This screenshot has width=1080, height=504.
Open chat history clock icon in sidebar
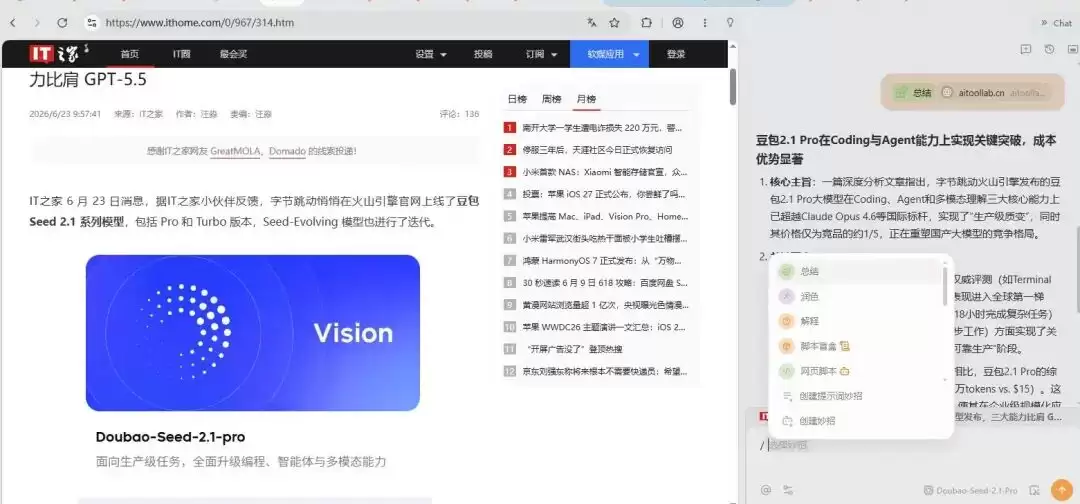[x=1049, y=49]
